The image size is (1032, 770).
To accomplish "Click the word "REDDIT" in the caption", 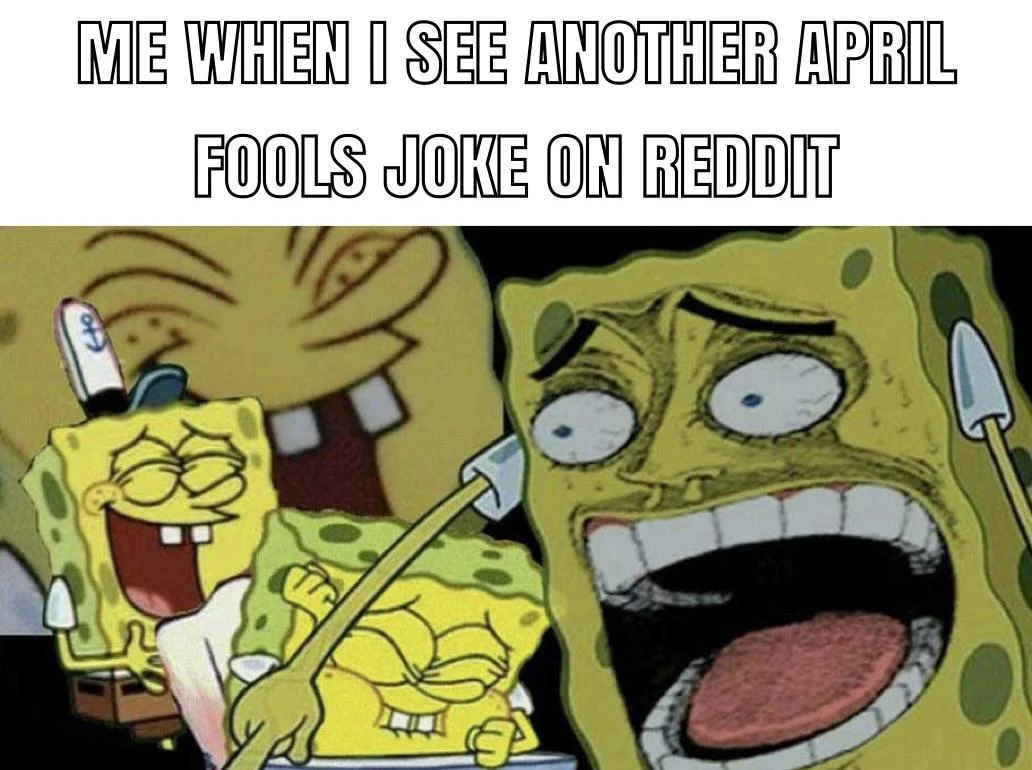I will 740,167.
